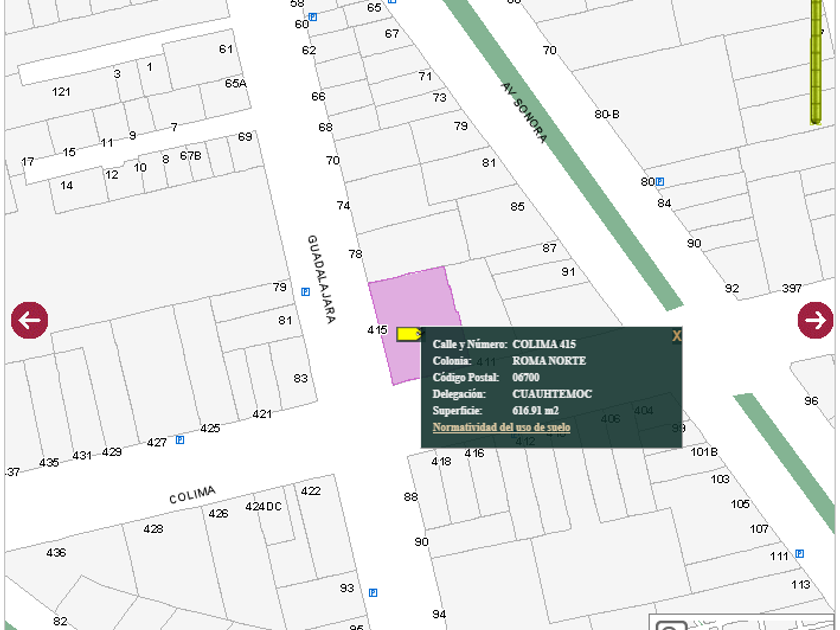This screenshot has height=630, width=840.
Task: Click the GUADALAJARA street label
Action: pos(319,278)
